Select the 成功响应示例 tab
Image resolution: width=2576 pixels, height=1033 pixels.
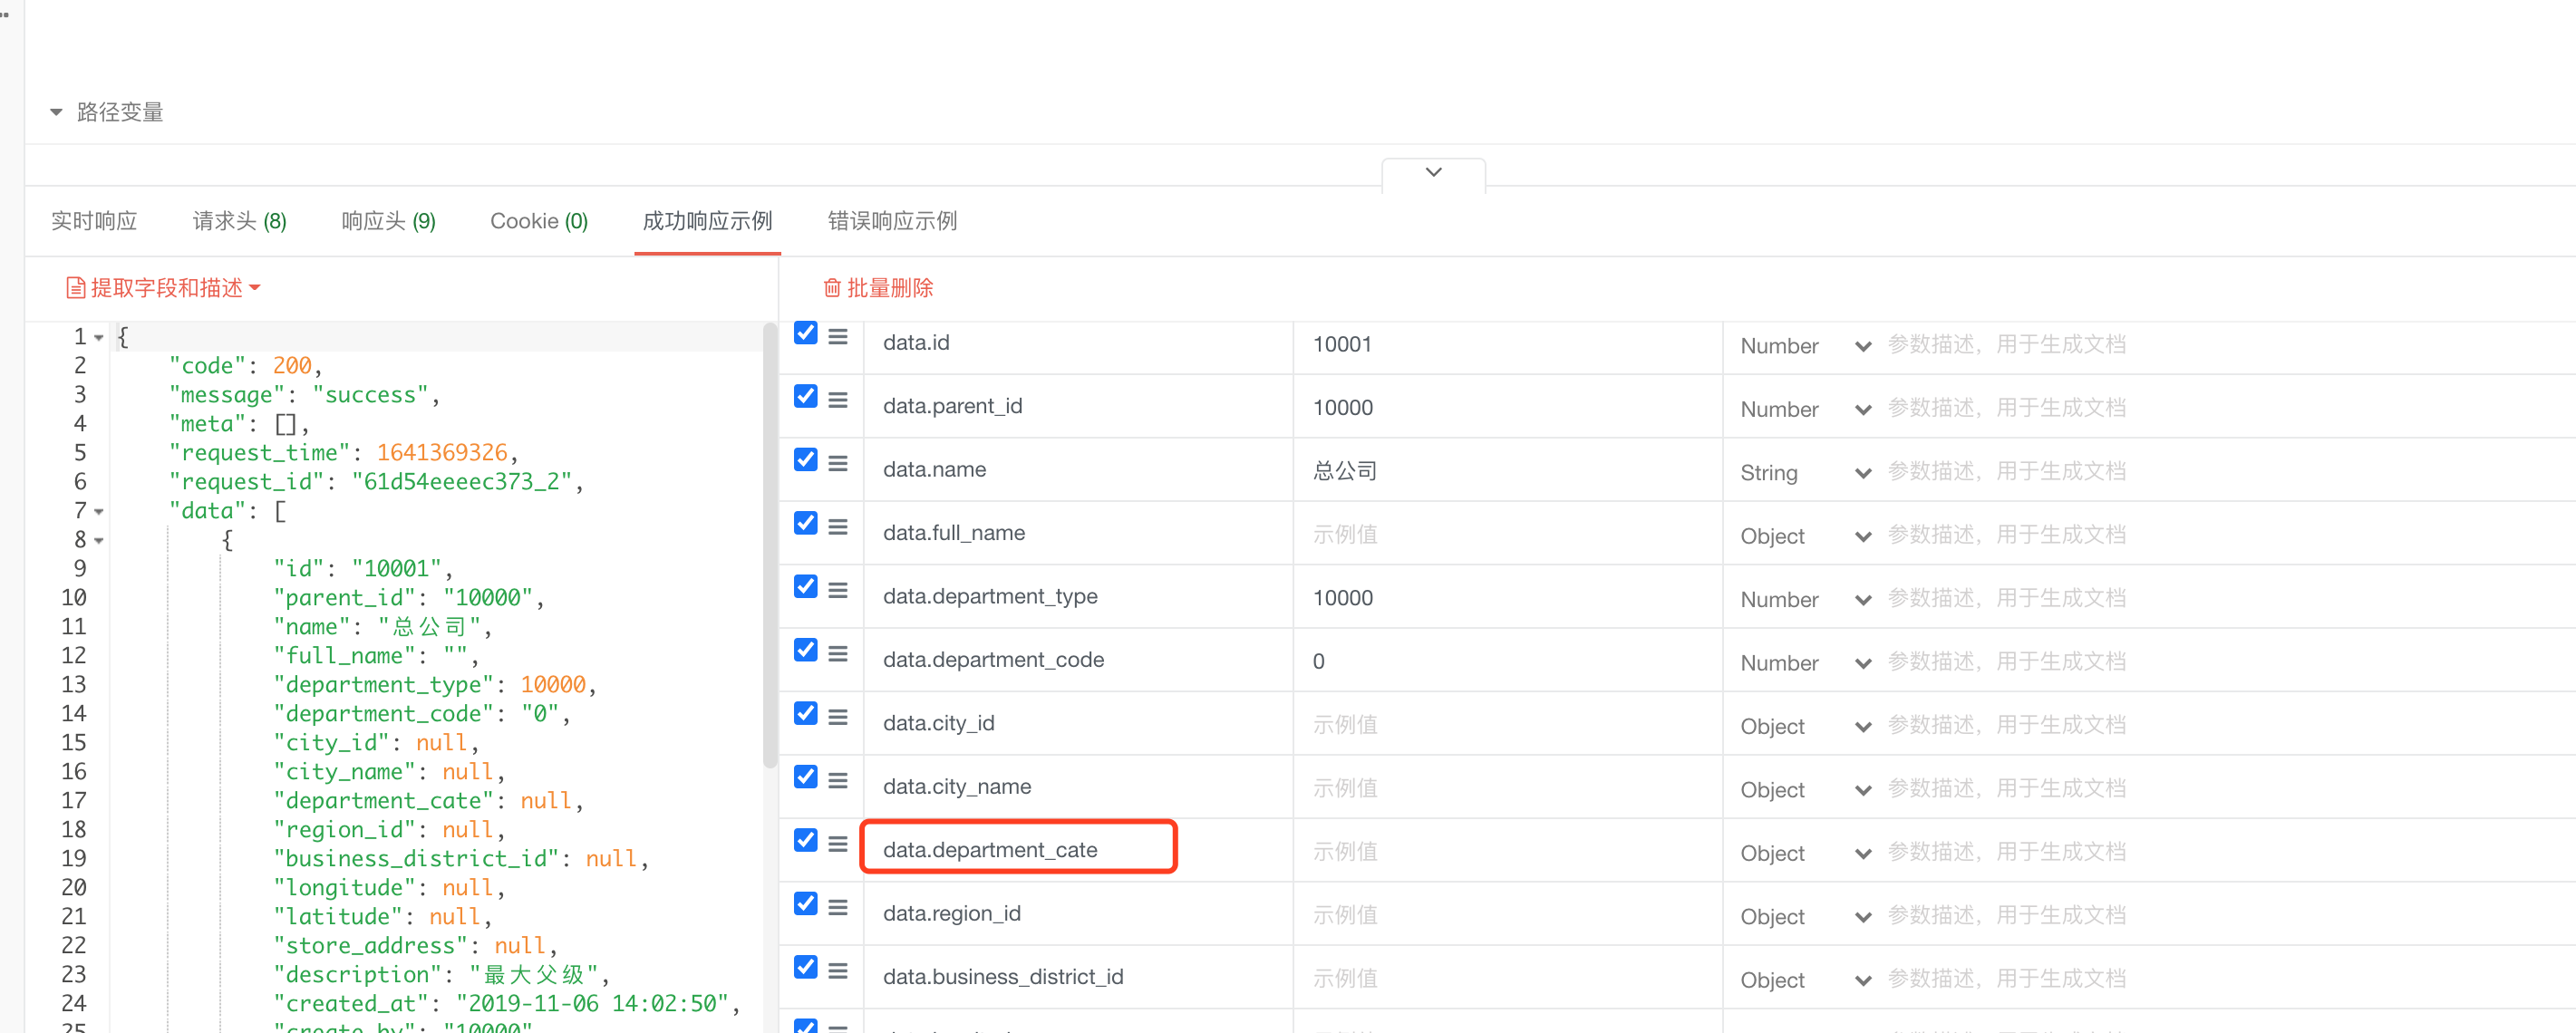tap(707, 221)
